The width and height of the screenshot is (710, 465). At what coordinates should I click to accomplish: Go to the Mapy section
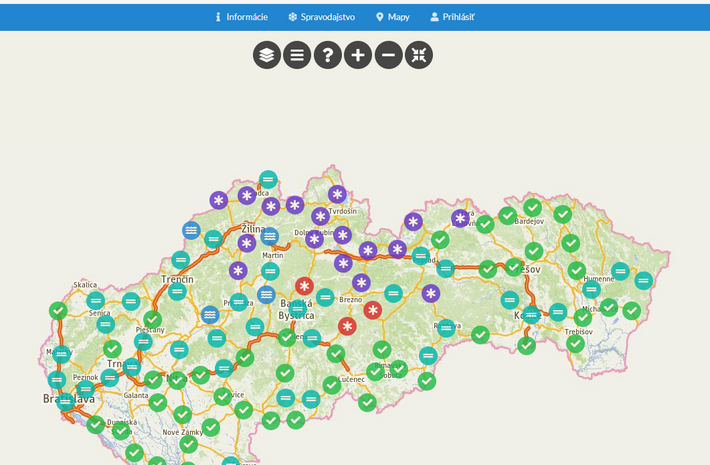392,17
